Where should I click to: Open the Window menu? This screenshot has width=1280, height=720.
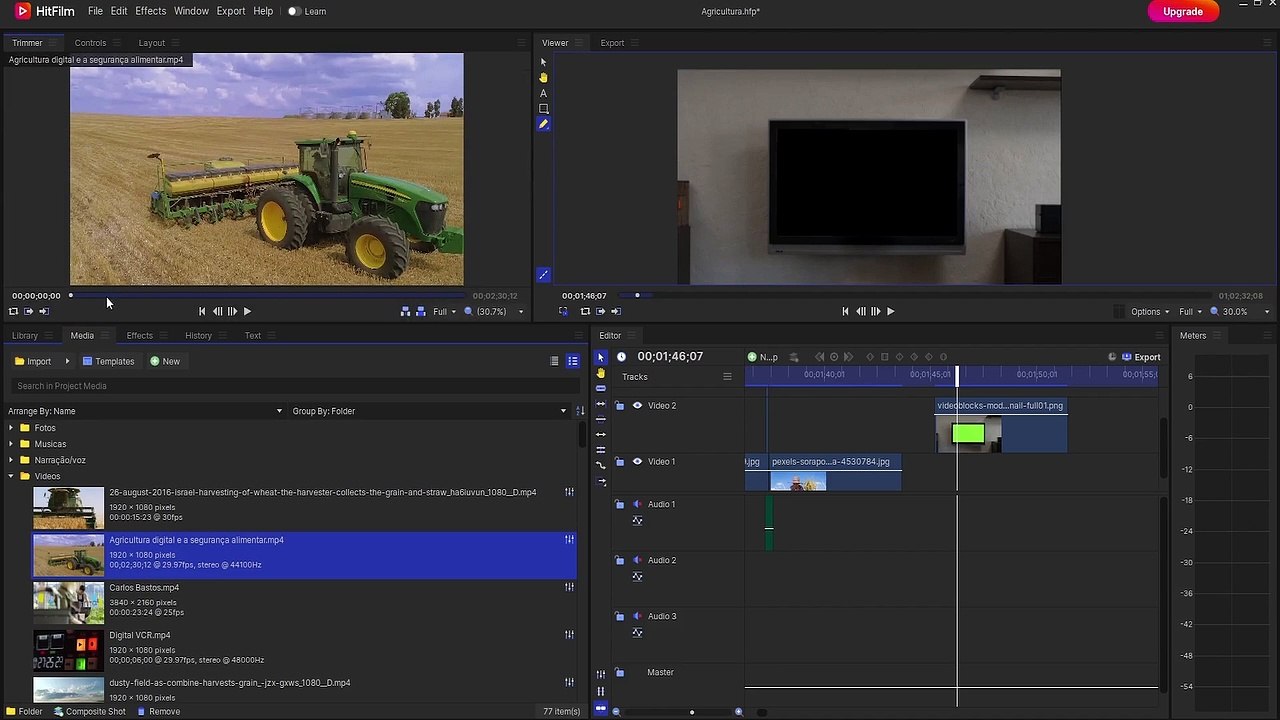point(191,11)
